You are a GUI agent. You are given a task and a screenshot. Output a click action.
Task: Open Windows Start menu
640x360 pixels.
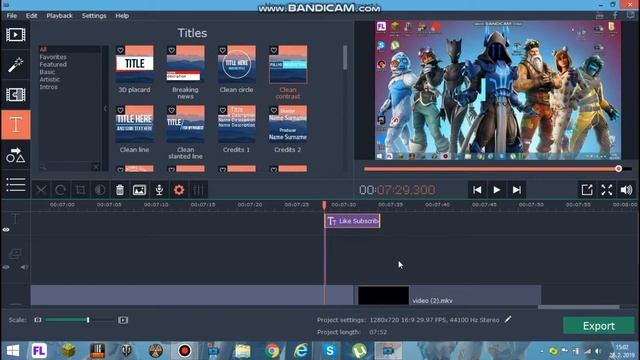pyautogui.click(x=13, y=351)
